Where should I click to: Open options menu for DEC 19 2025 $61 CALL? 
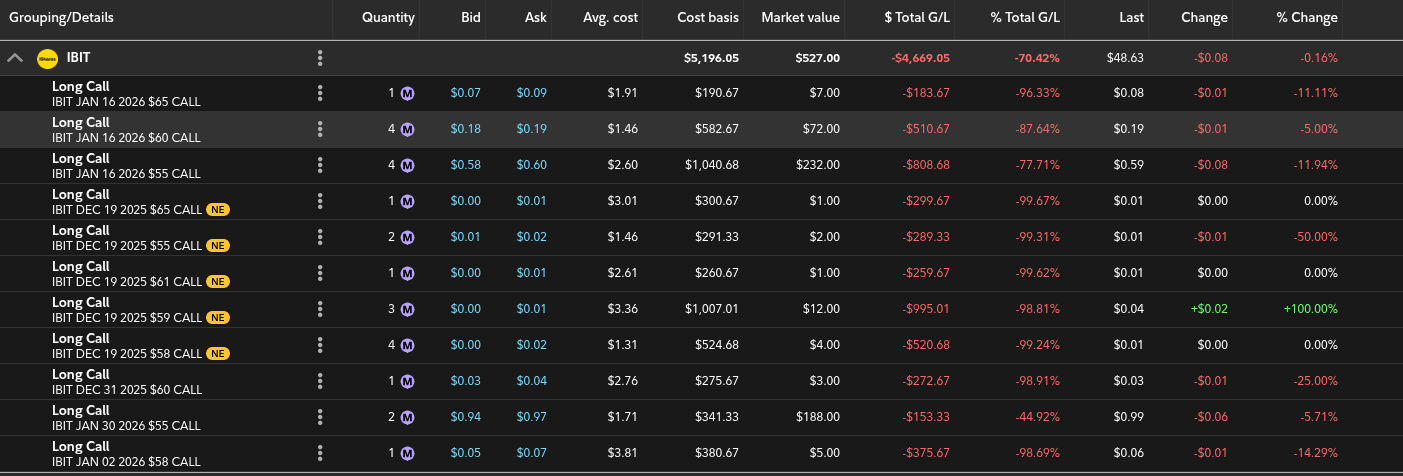320,273
